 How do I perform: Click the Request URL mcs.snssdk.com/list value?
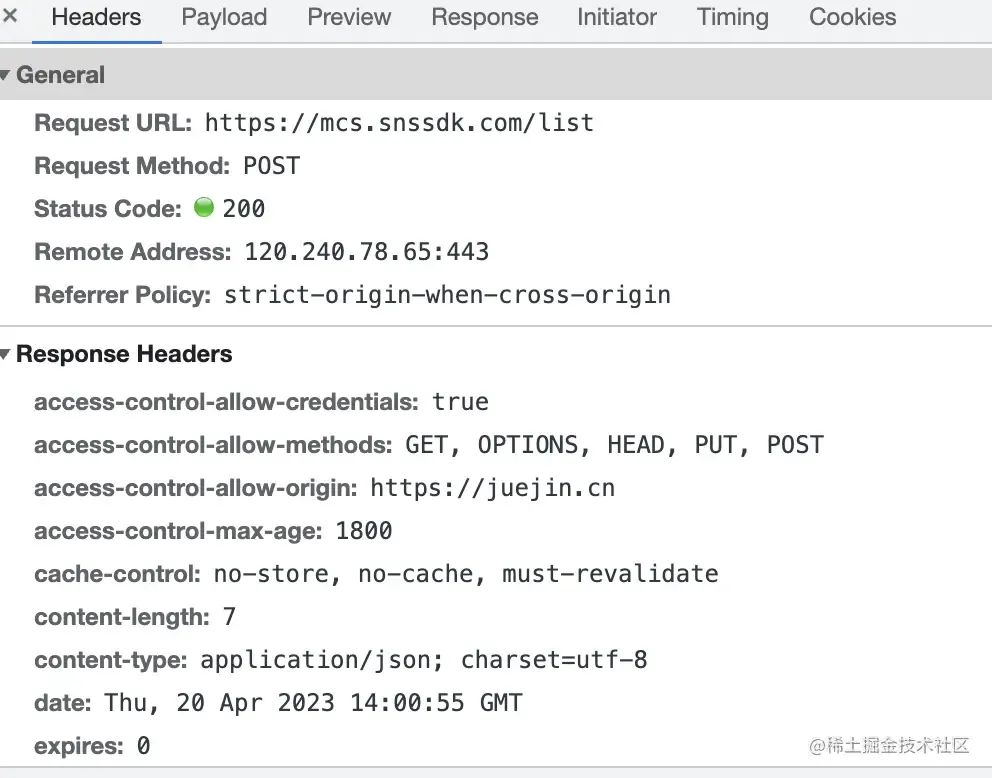(x=399, y=123)
